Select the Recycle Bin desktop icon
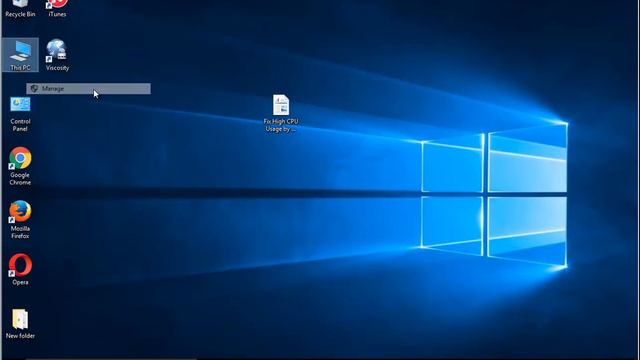This screenshot has height=360, width=640. click(20, 9)
